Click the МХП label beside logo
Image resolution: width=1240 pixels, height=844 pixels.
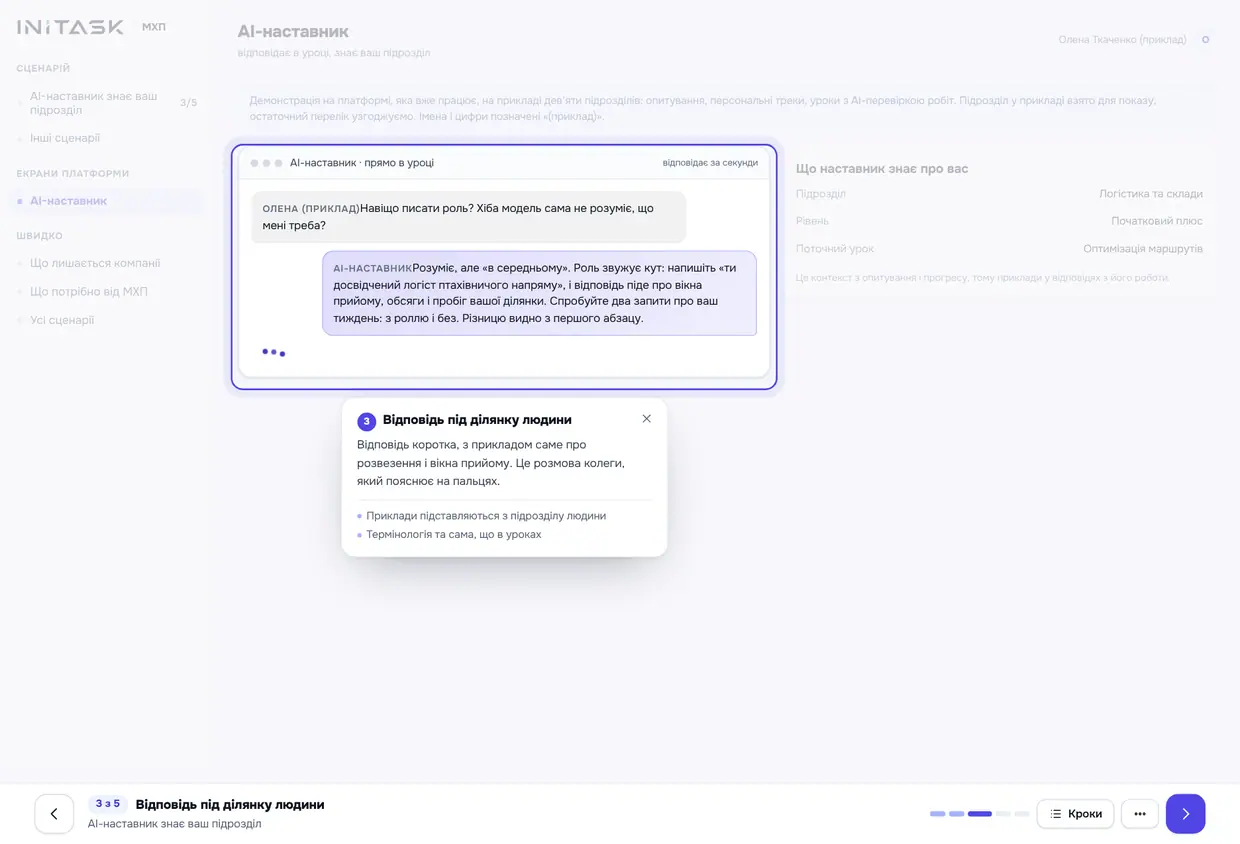click(x=153, y=27)
